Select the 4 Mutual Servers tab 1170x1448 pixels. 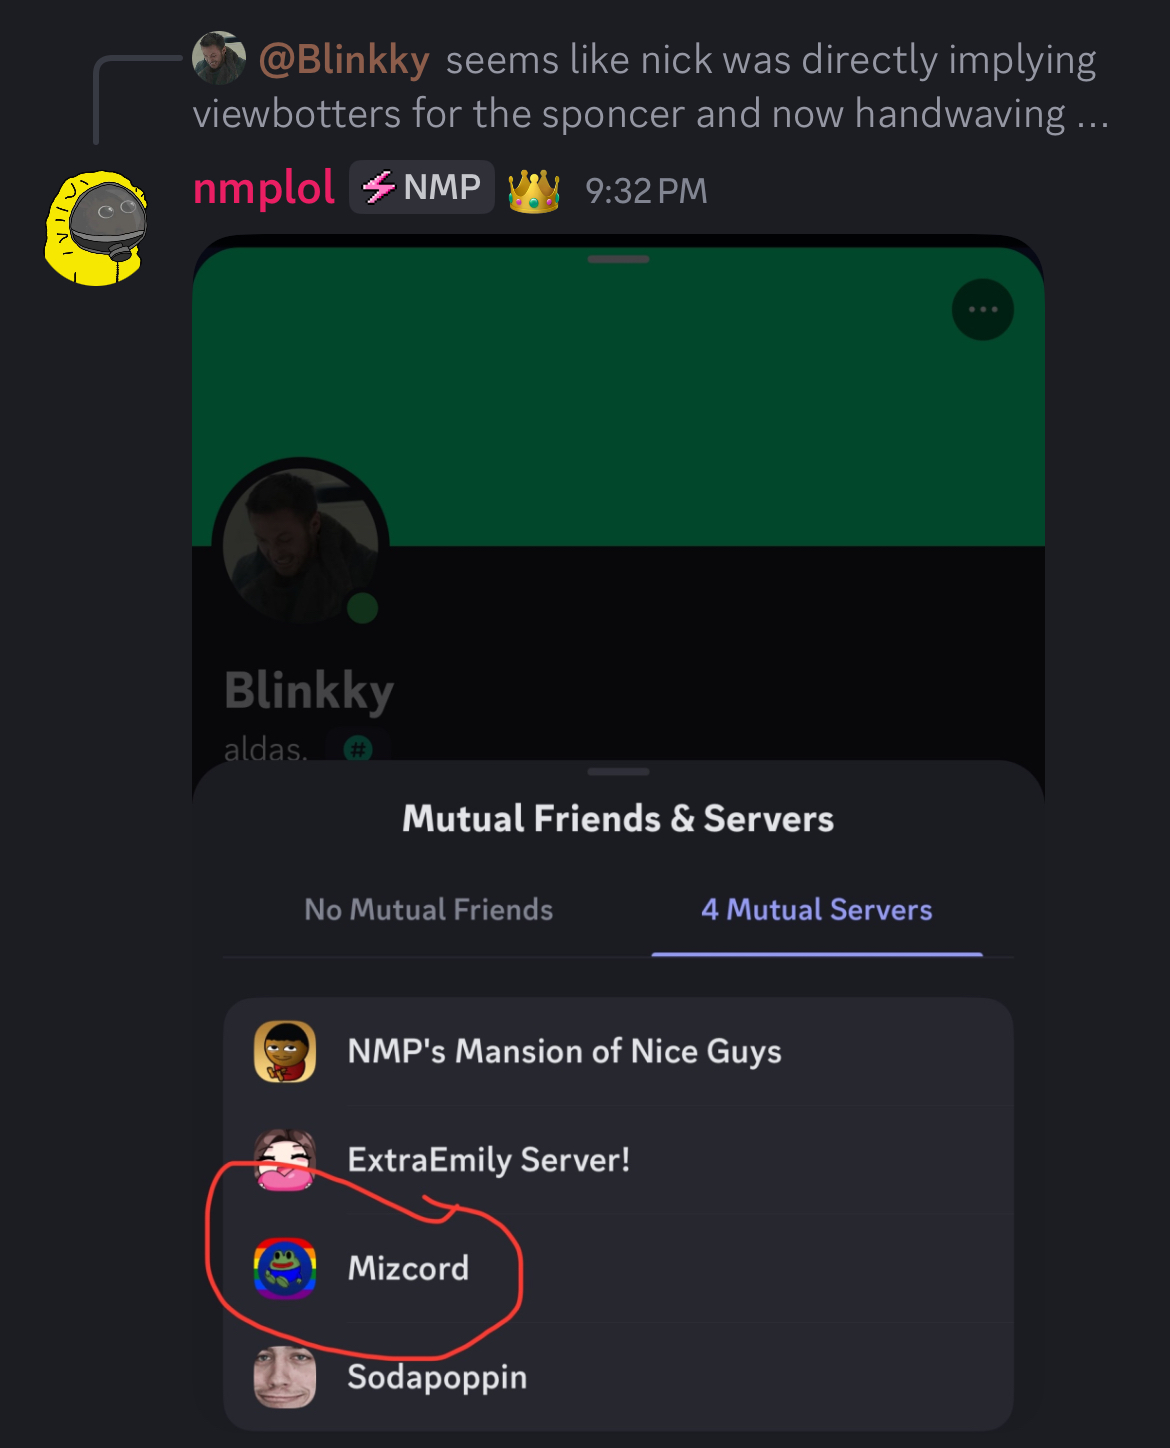coord(816,909)
